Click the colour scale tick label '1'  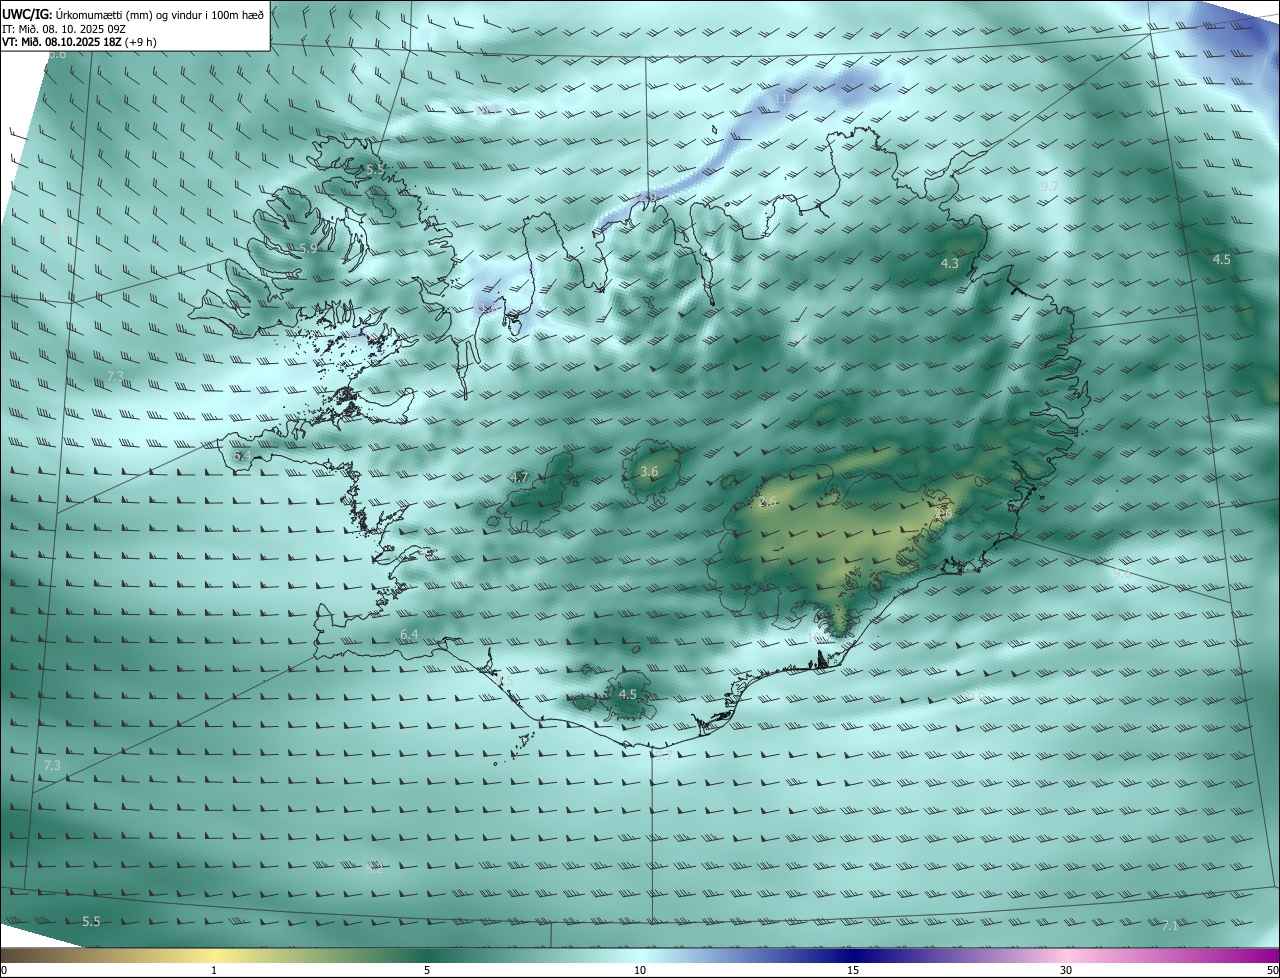214,970
